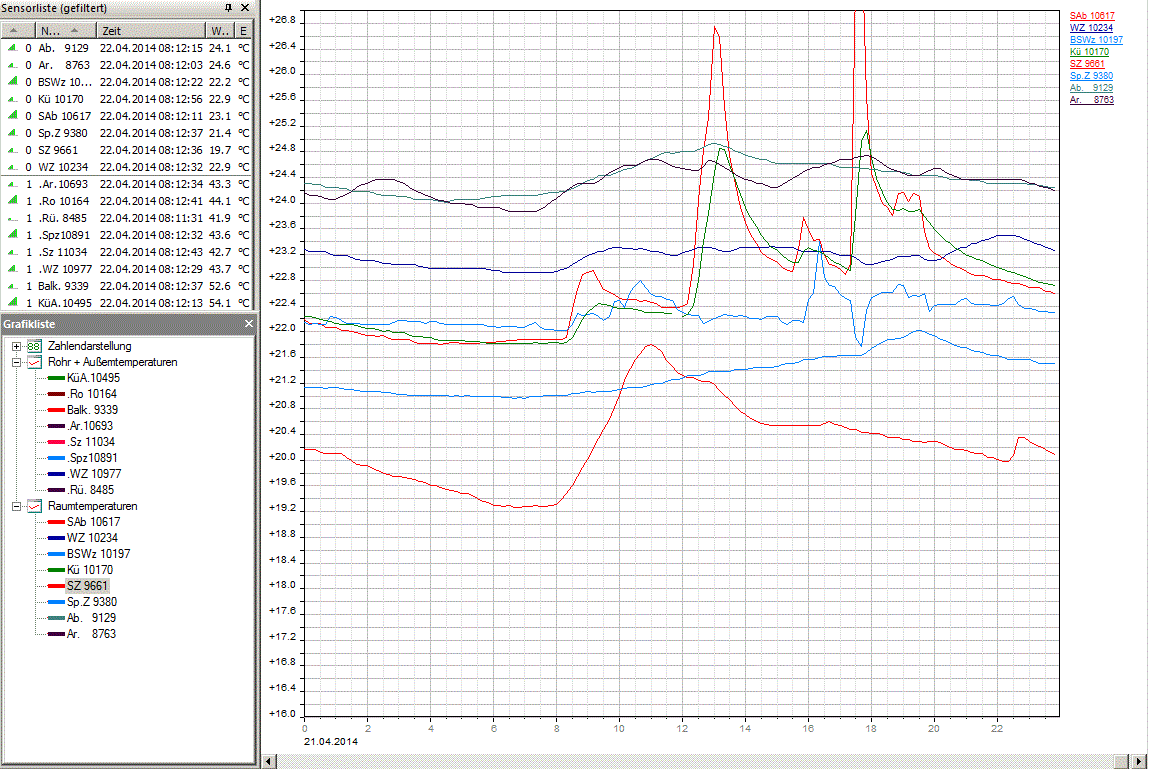Click the blue color swatch of .Spz10891 in Grafikliste
Screen dimensions: 1149x769
pos(56,458)
